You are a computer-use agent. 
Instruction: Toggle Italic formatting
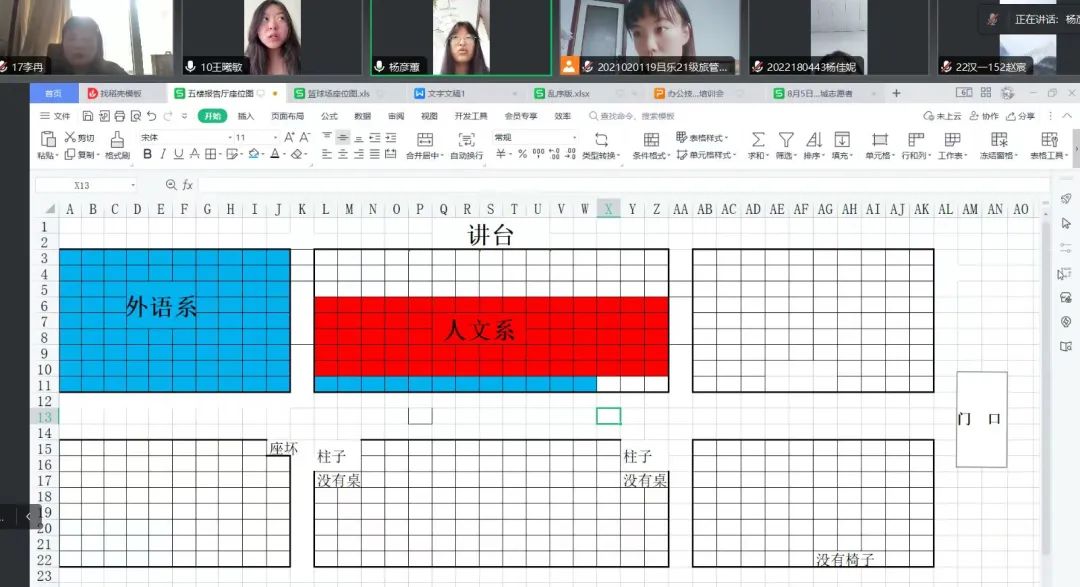click(163, 154)
